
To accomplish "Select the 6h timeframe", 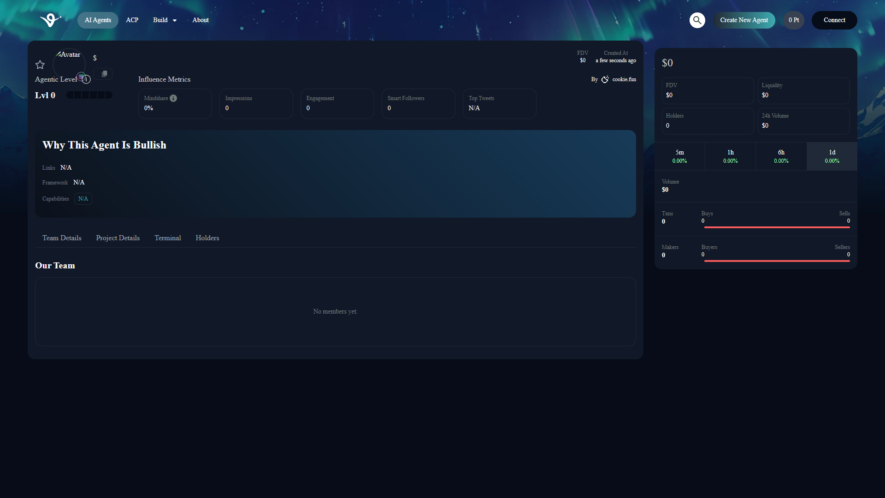I will (781, 156).
